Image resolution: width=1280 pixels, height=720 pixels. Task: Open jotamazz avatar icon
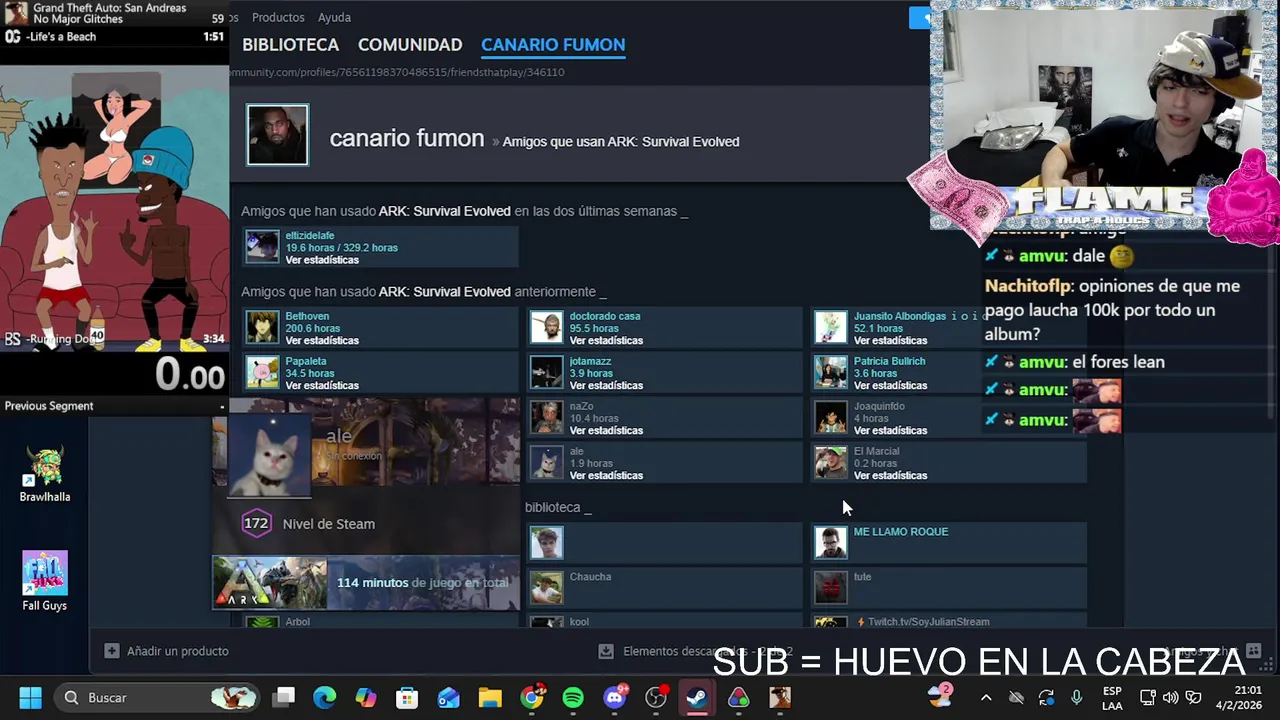[x=547, y=372]
